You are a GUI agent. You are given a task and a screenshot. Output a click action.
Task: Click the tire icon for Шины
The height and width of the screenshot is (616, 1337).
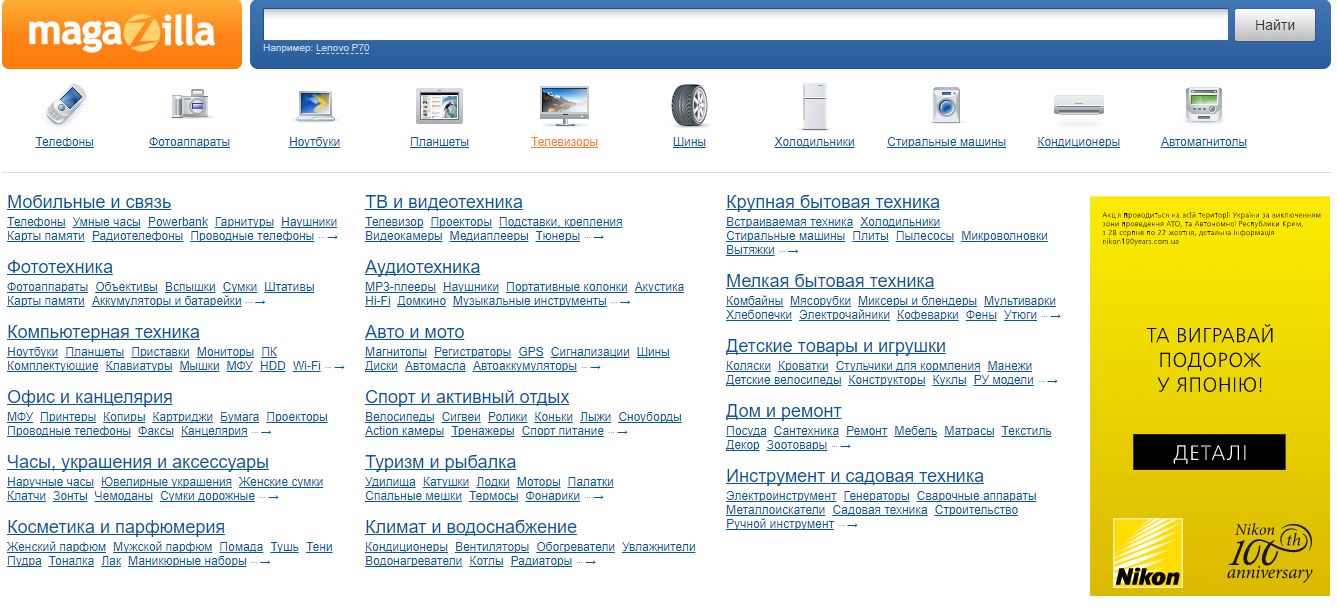[689, 105]
